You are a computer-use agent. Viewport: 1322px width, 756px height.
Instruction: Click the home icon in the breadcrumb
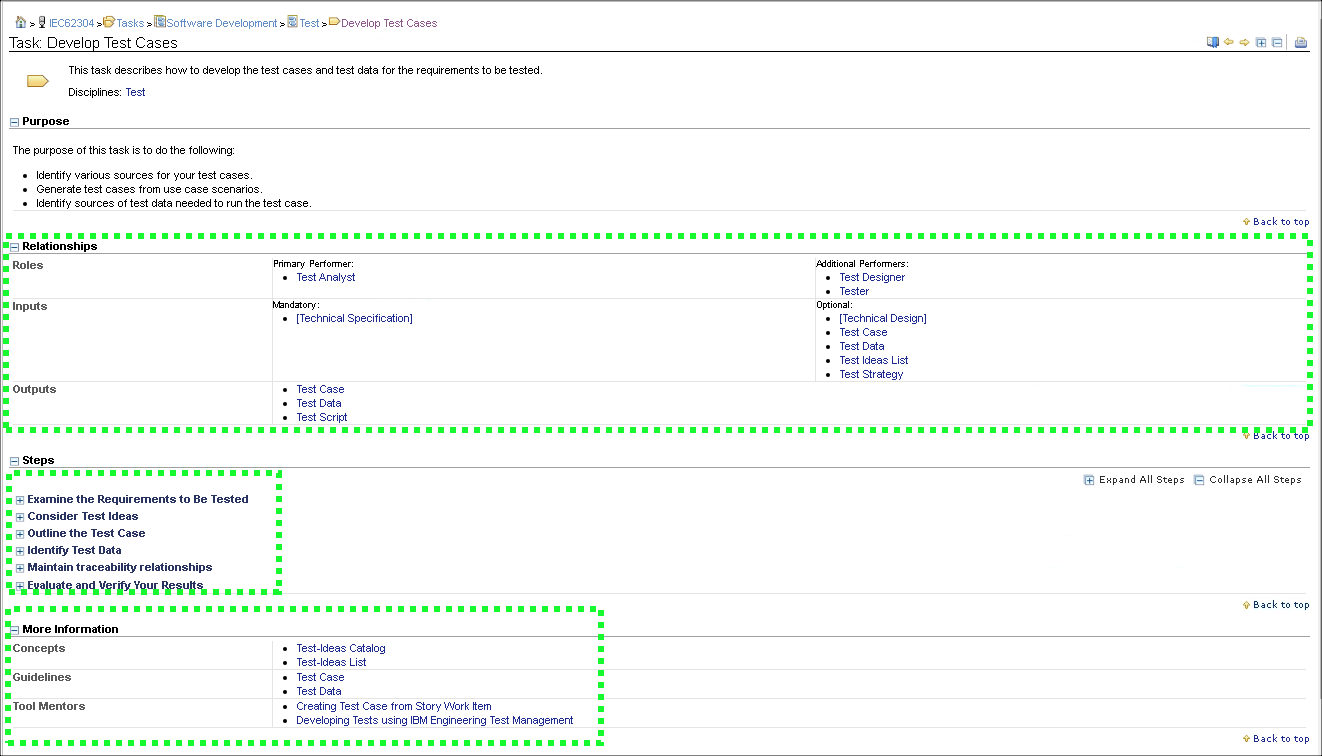click(x=20, y=22)
